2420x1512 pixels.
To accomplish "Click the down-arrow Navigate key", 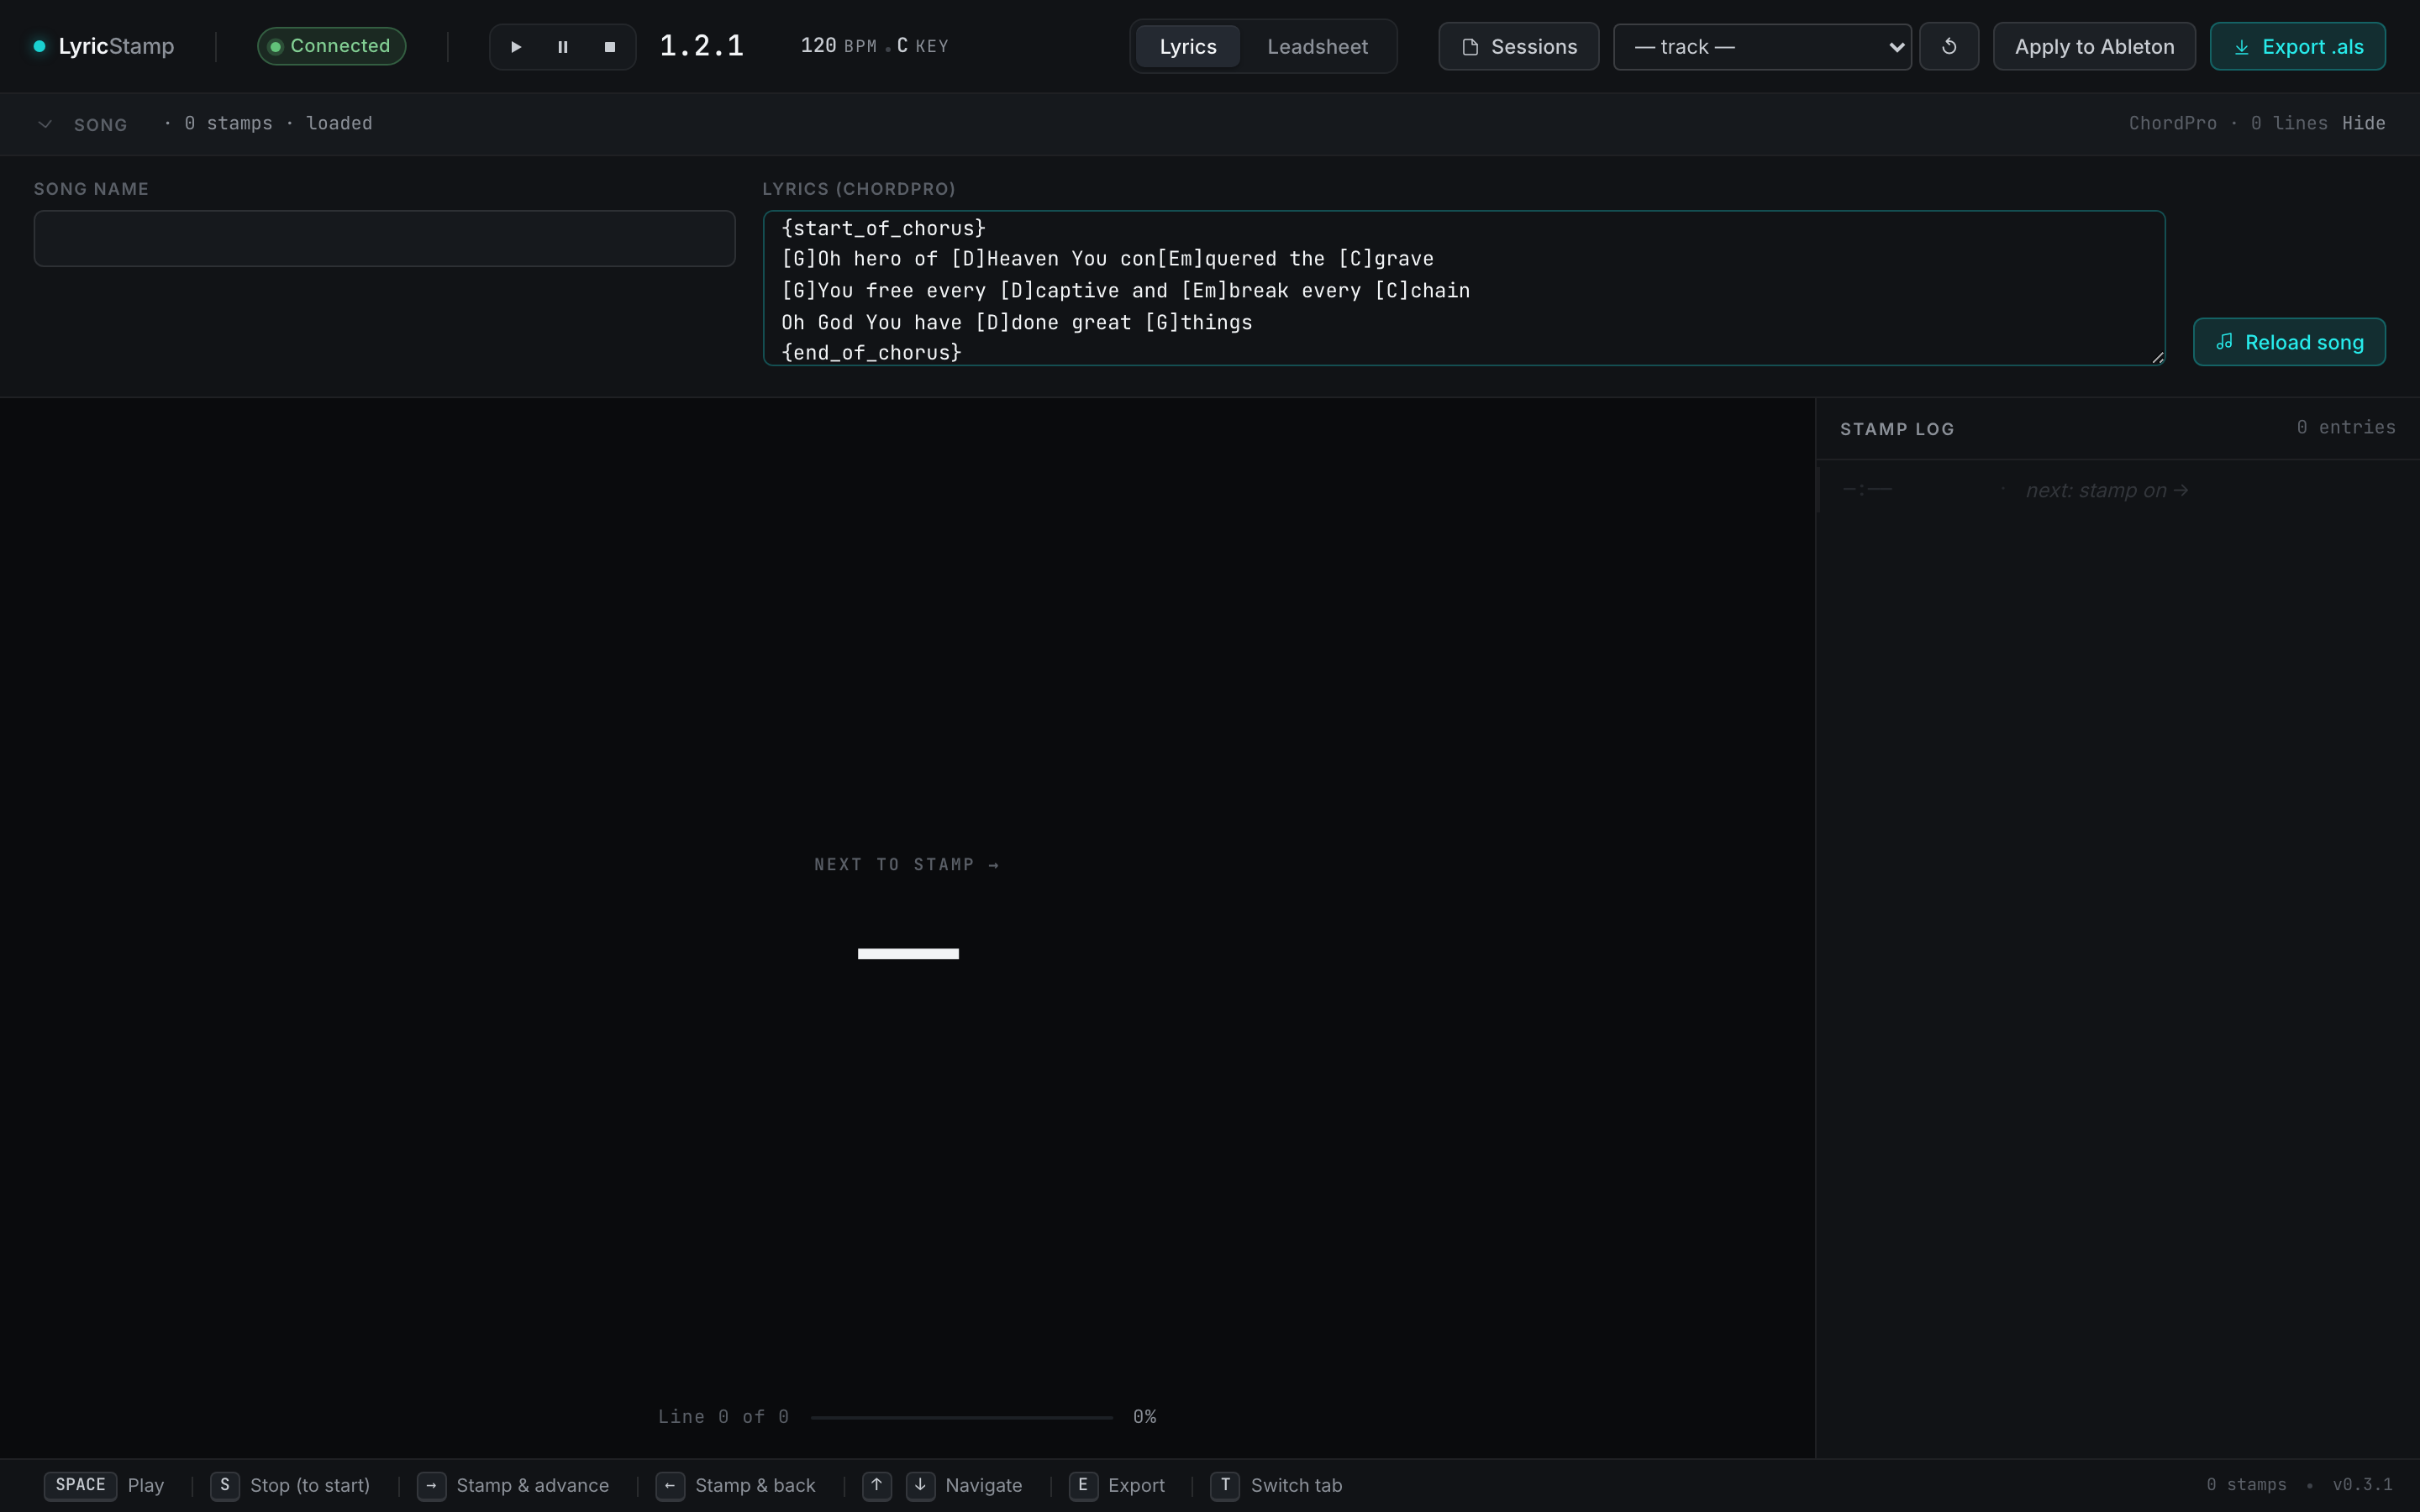I will click(920, 1485).
